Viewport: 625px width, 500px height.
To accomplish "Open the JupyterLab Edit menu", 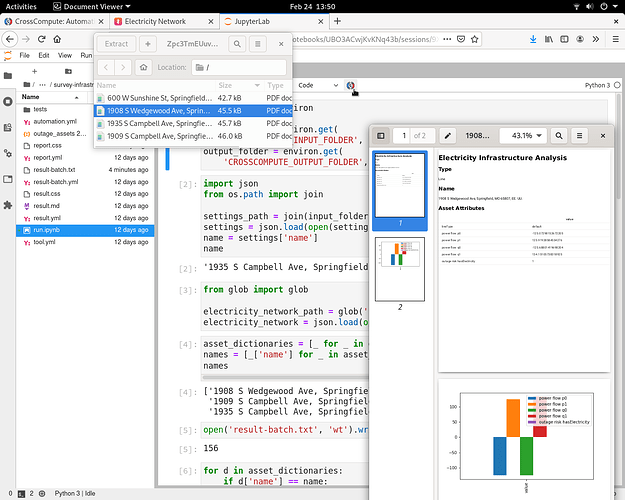I will tap(44, 55).
